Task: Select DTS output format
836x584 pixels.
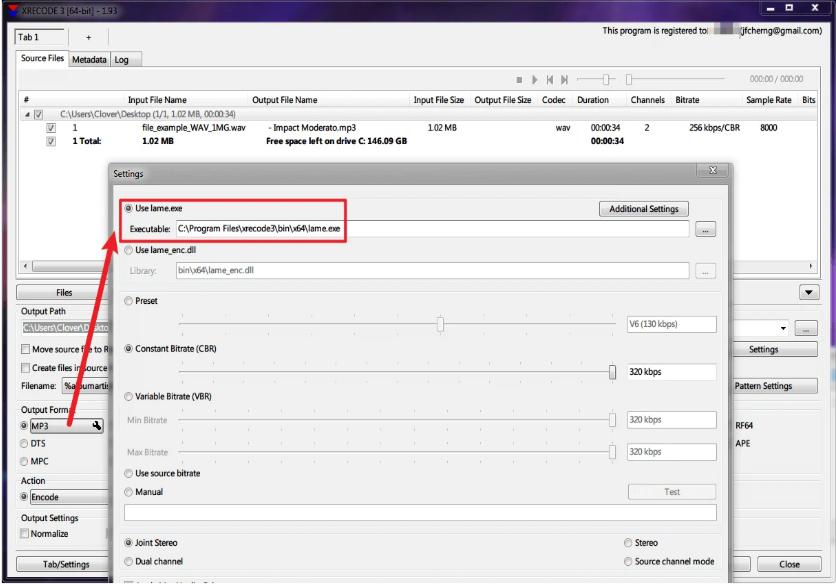Action: coord(24,444)
